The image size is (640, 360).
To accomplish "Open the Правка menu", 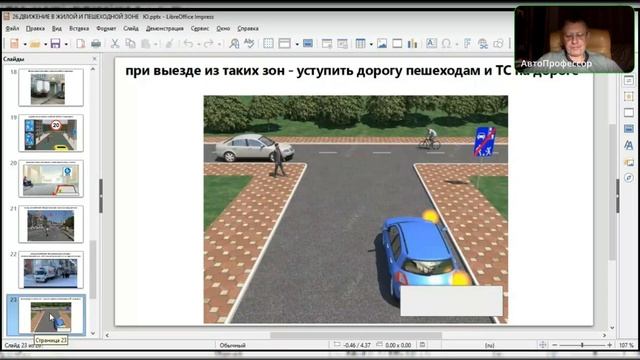I will 35,29.
